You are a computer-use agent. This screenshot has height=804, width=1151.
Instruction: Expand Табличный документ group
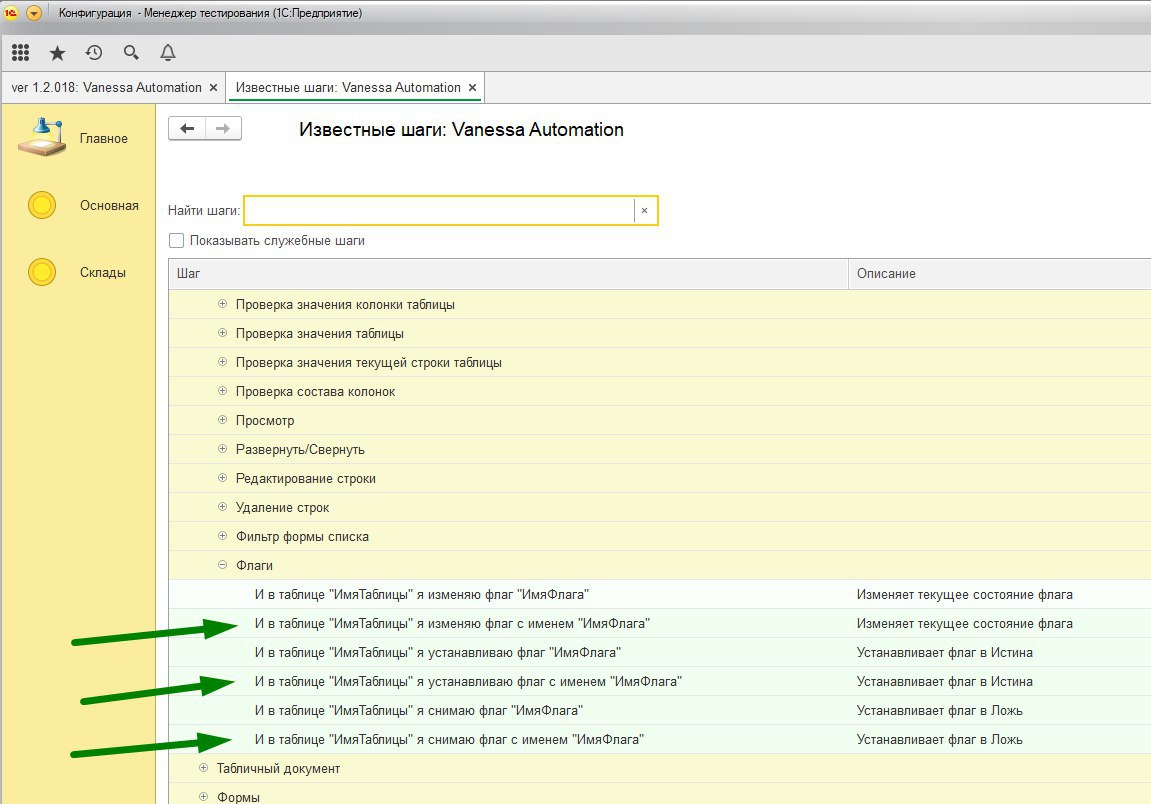[x=203, y=767]
